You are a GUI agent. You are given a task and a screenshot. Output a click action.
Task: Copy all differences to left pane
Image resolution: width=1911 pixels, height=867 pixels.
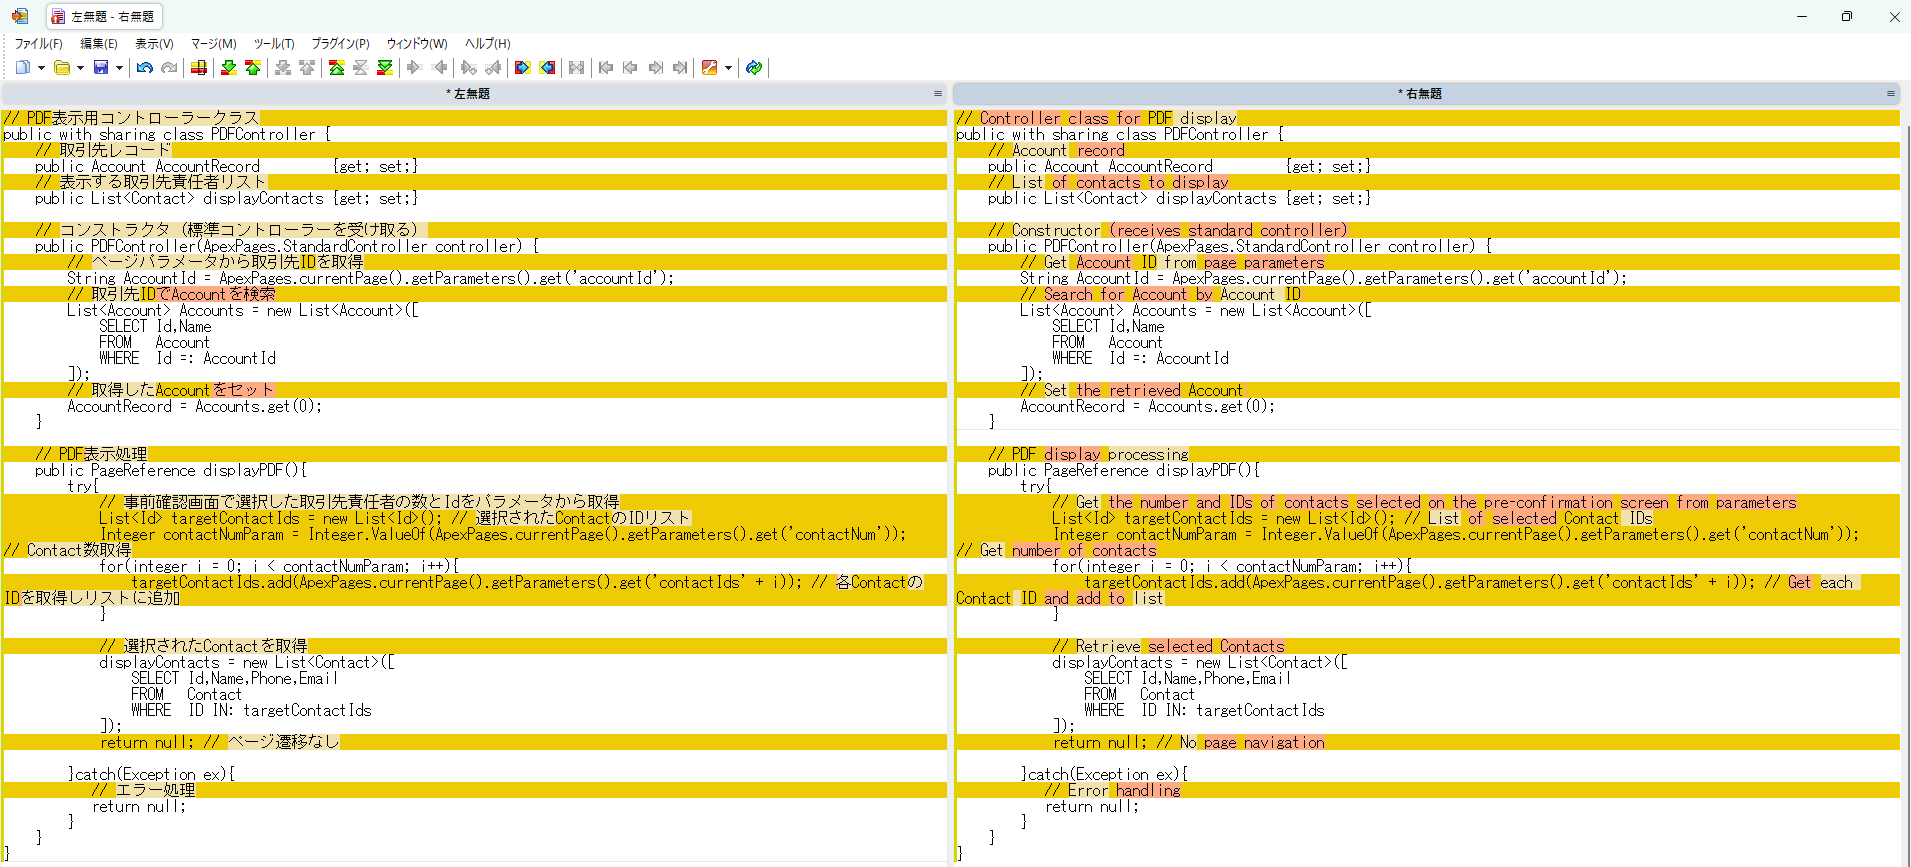coord(547,68)
